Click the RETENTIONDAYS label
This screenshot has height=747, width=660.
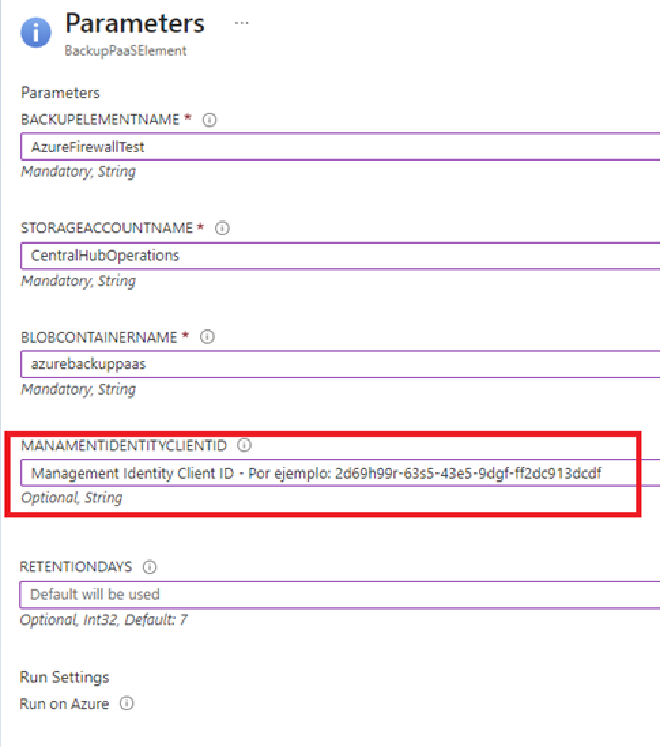tap(76, 566)
